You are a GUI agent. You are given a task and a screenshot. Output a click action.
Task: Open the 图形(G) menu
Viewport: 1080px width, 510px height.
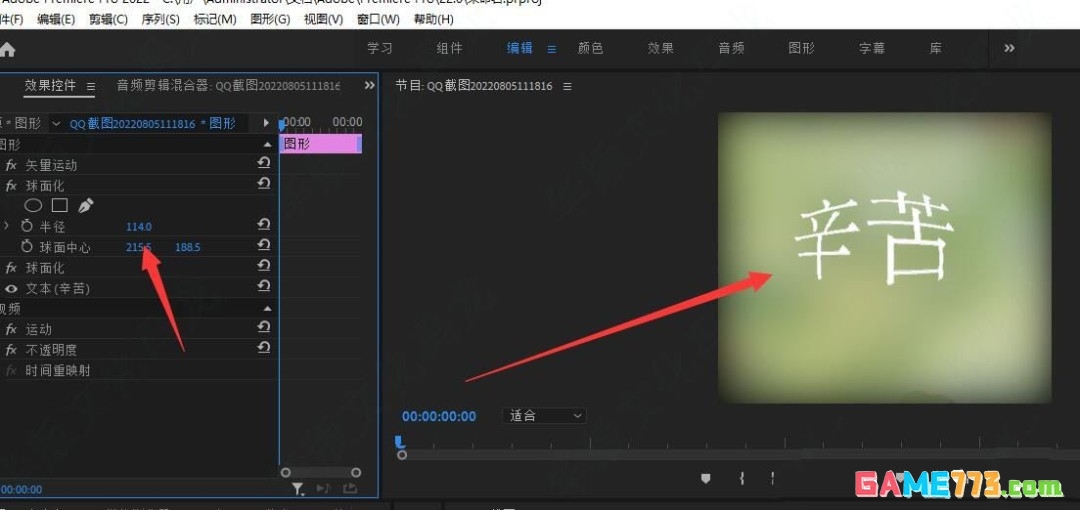click(270, 19)
